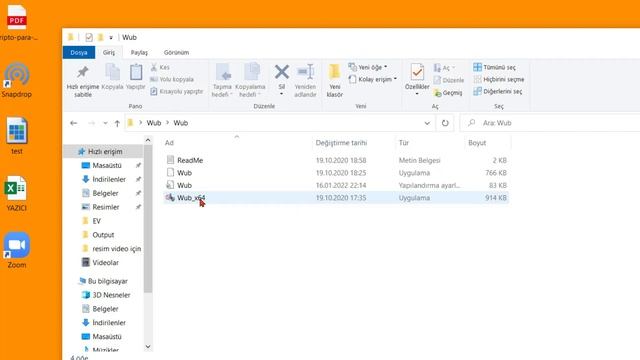Open pinned İndirilenler under Hızlı erişim

[x=109, y=179]
